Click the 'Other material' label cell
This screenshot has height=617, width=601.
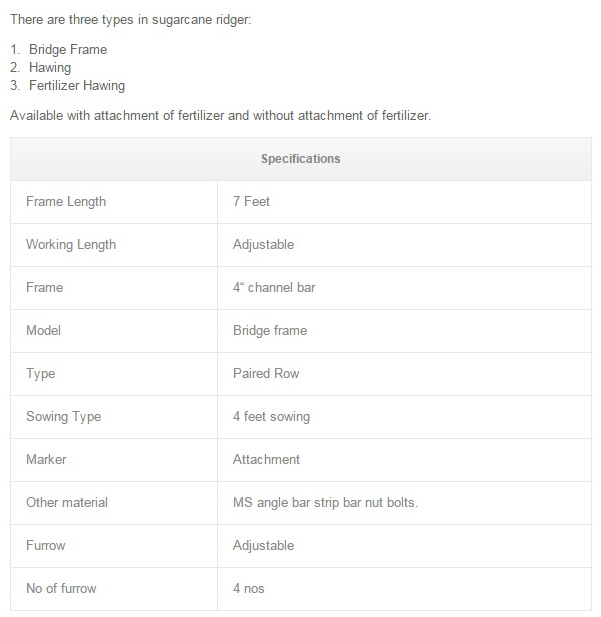pos(67,502)
